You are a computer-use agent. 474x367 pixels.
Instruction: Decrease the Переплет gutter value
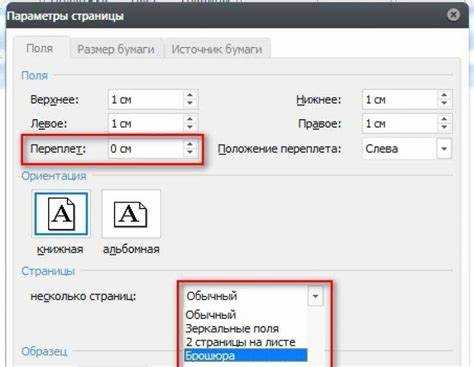190,152
